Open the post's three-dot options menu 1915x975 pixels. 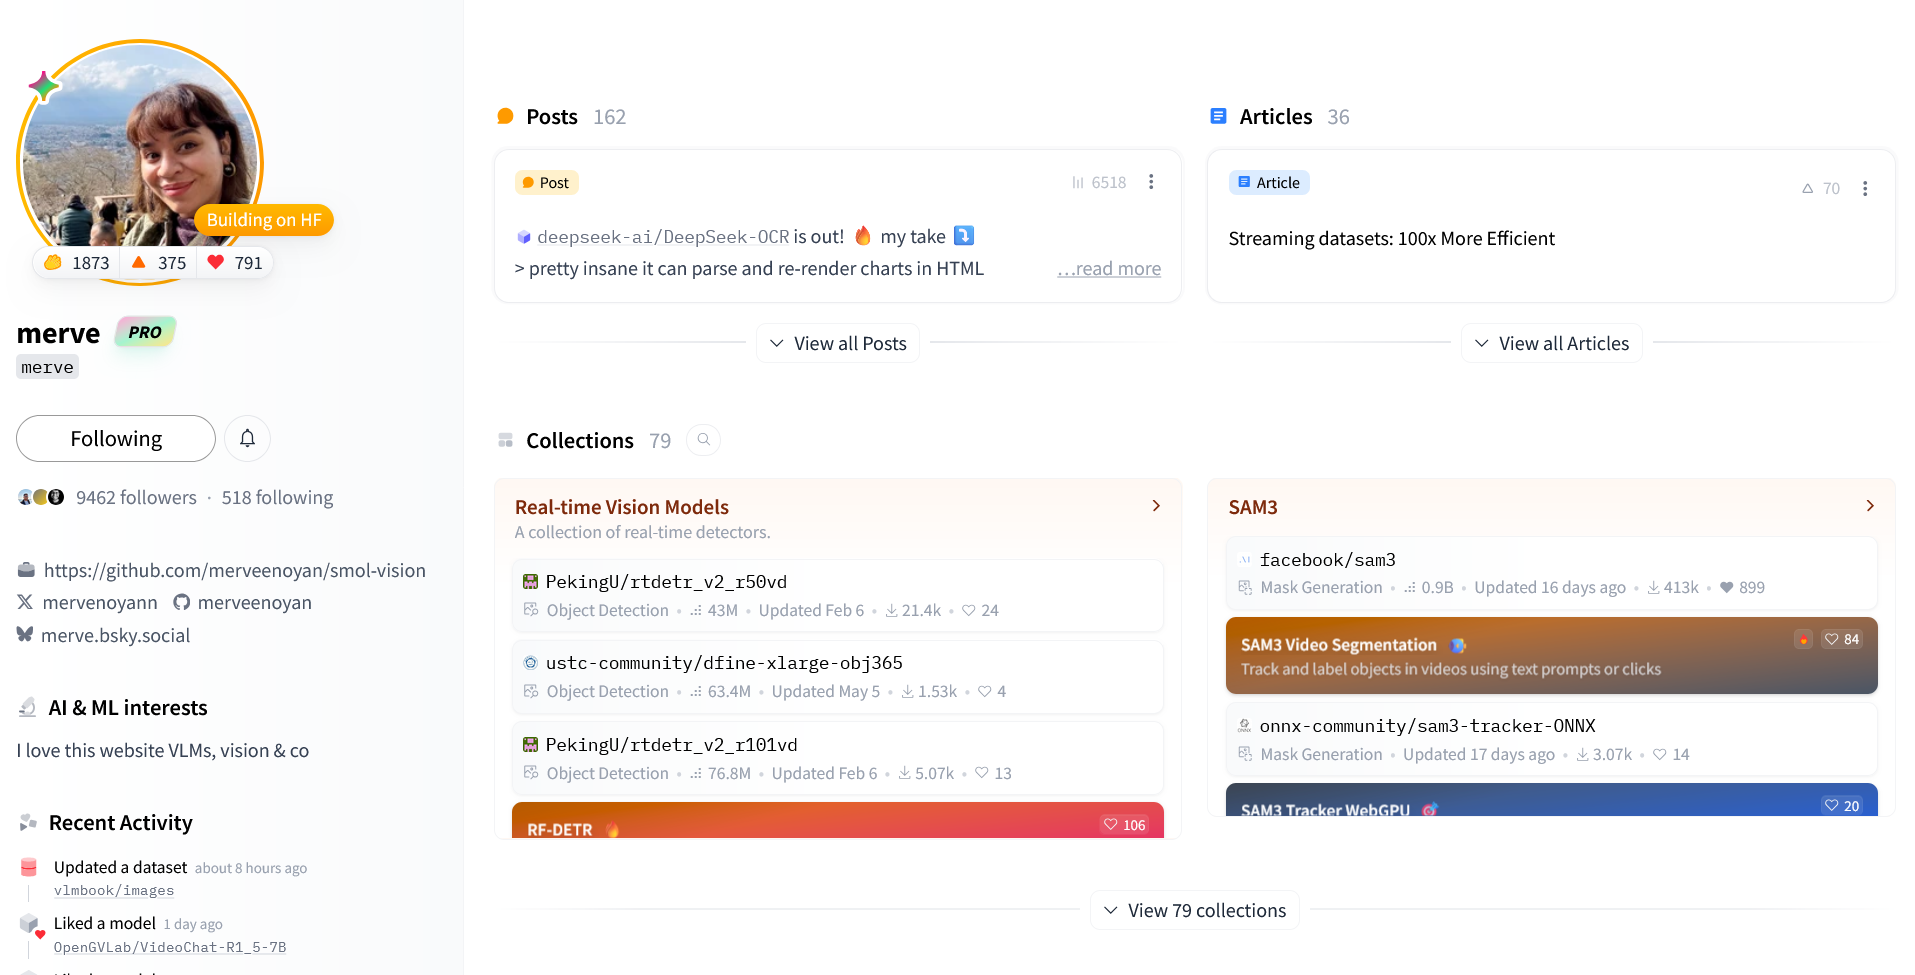(x=1151, y=182)
